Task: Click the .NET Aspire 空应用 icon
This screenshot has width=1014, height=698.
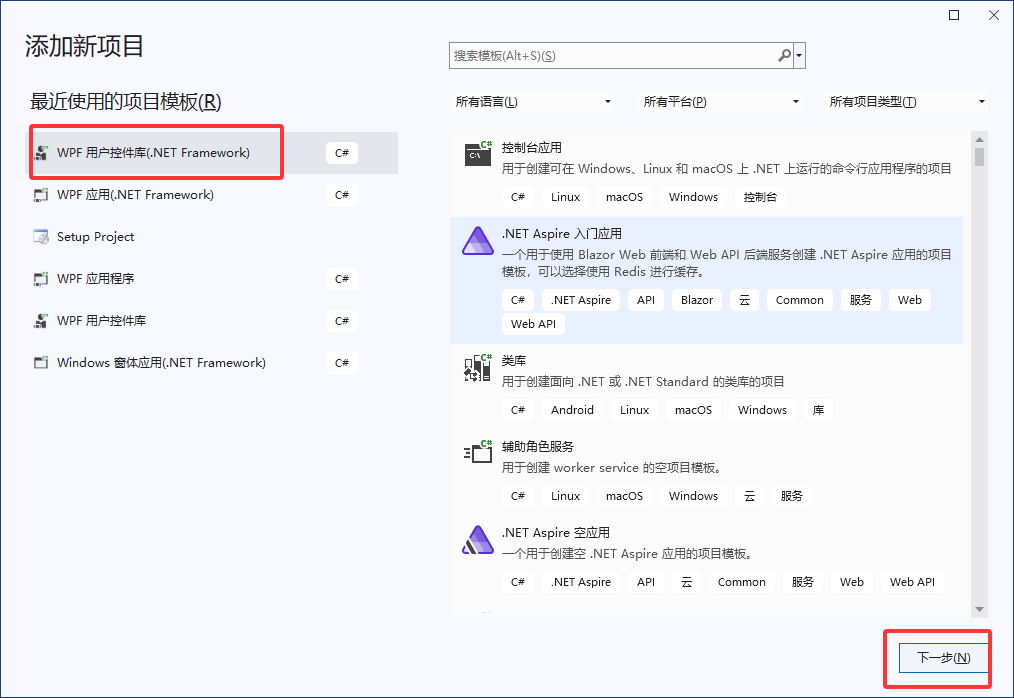Action: click(477, 539)
